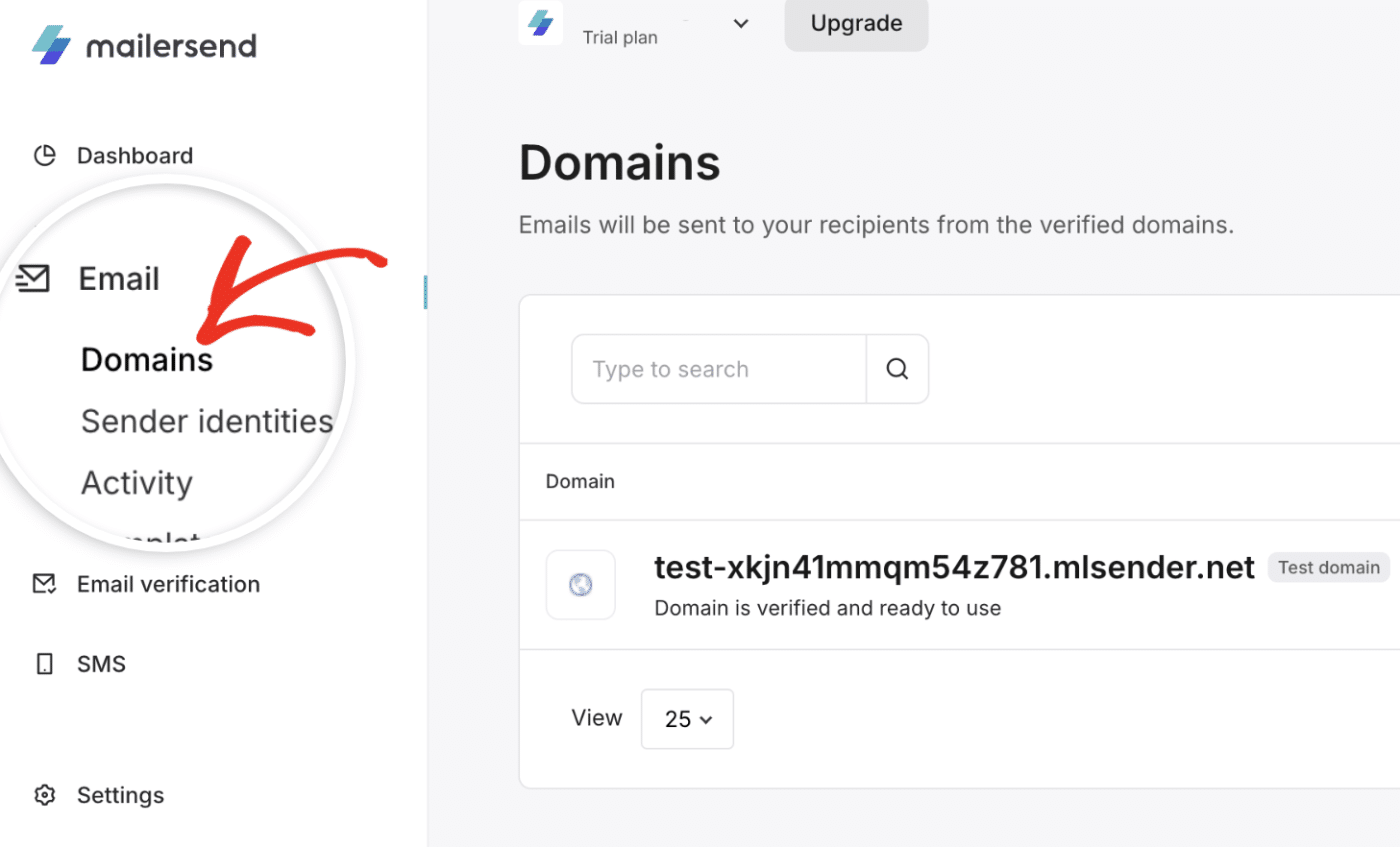
Task: Click the Domains page heading
Action: coord(619,162)
